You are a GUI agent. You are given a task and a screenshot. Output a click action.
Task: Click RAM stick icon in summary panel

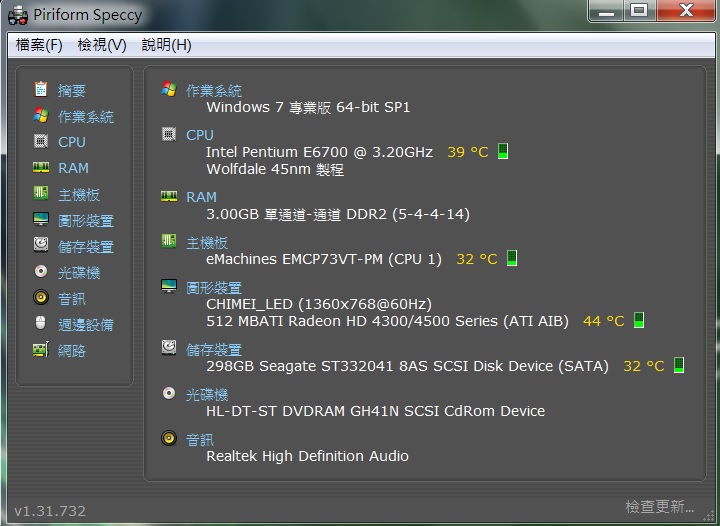pyautogui.click(x=169, y=196)
